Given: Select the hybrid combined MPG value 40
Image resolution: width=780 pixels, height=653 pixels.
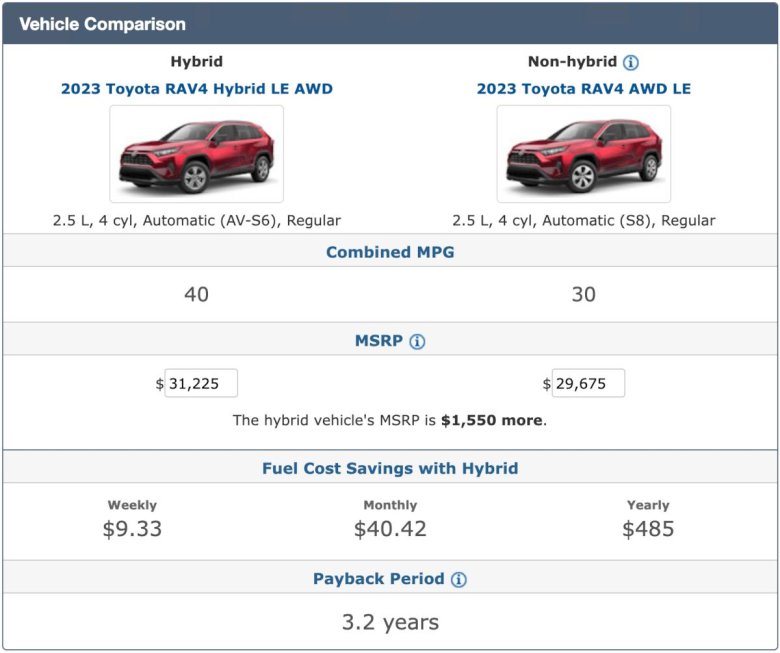Looking at the screenshot, I should (197, 295).
